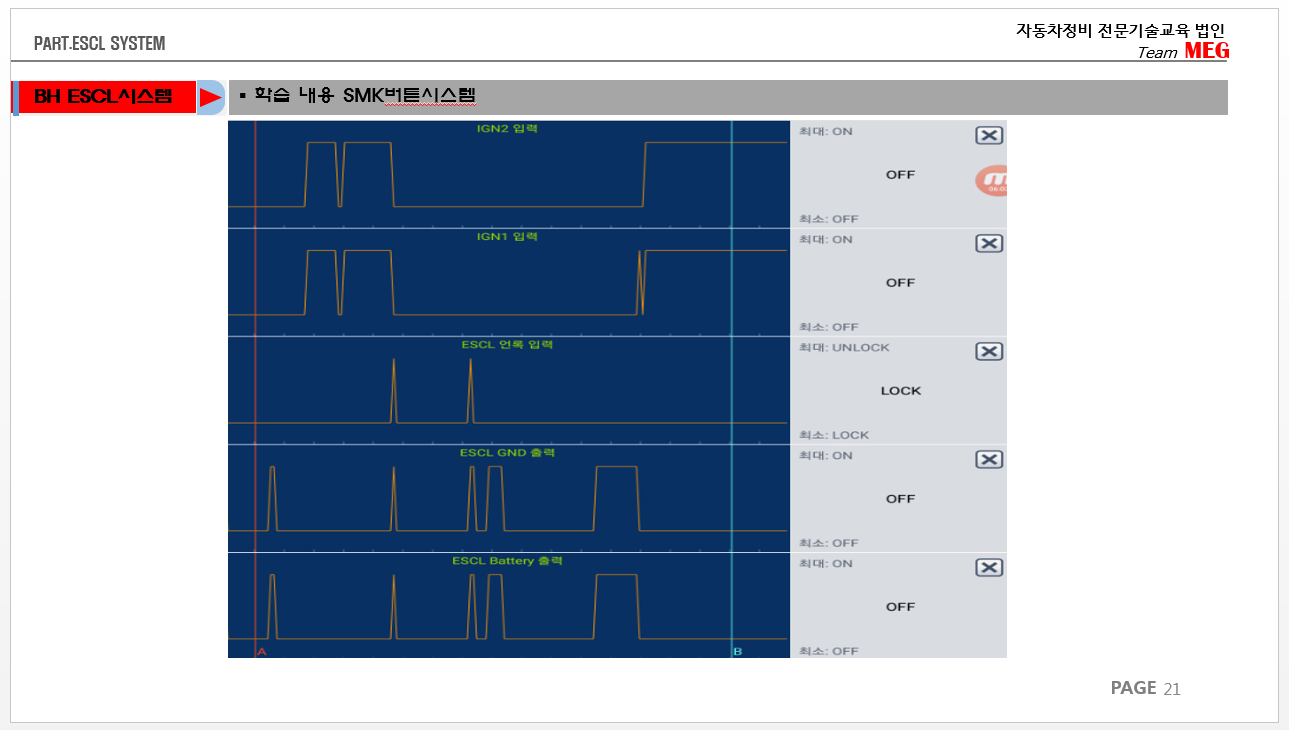1289x730 pixels.
Task: Close the ESCL GND 출력 channel
Action: click(x=988, y=460)
